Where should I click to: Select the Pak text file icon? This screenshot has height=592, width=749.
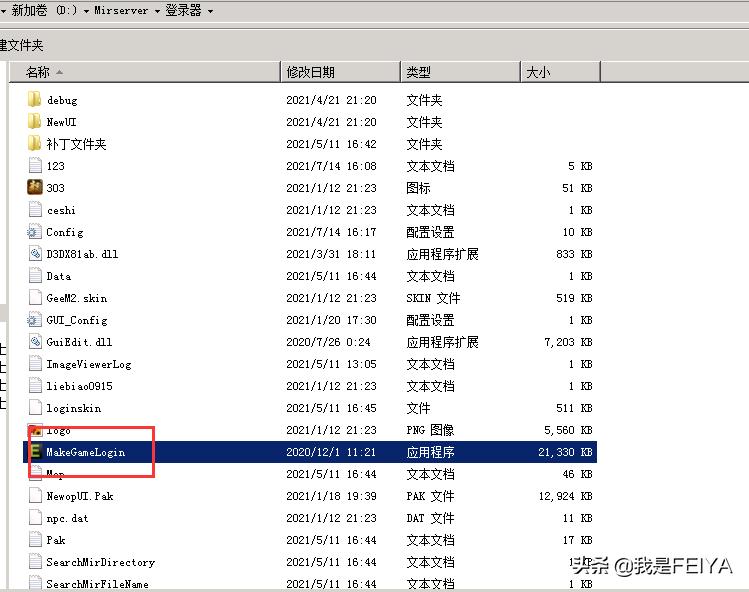[35, 539]
